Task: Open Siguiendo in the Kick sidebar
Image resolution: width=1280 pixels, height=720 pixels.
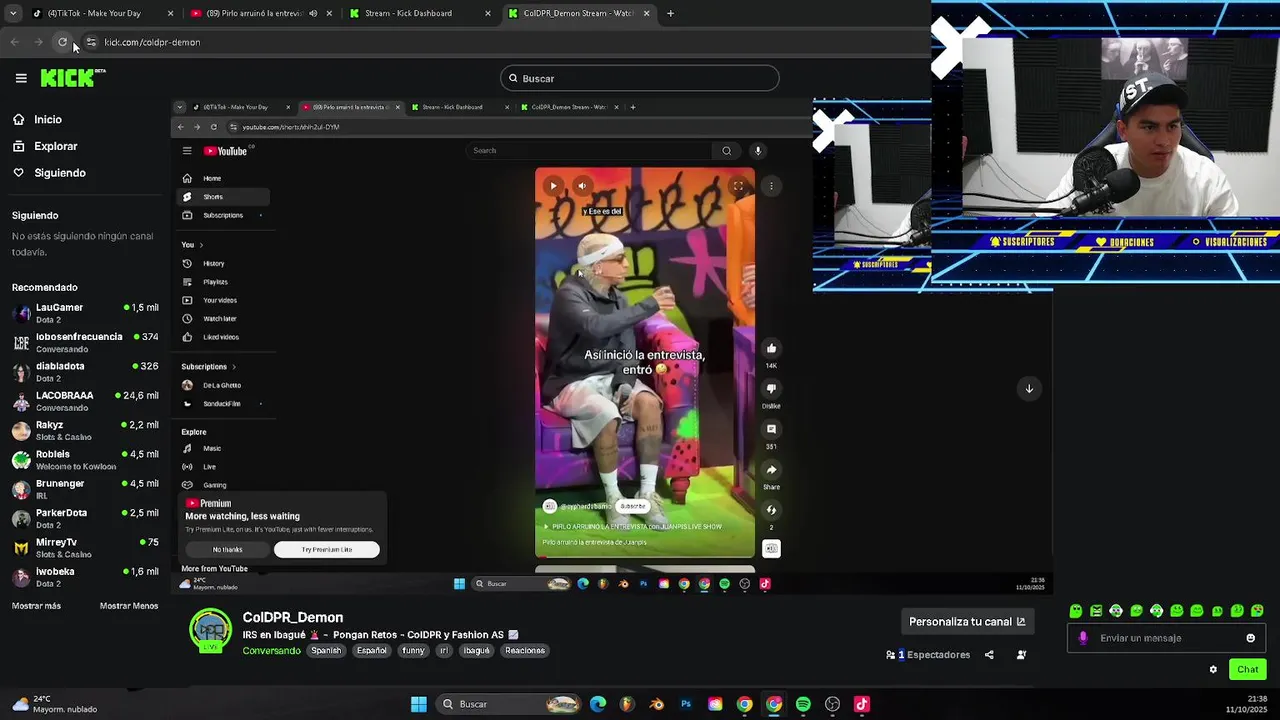Action: coord(50,172)
